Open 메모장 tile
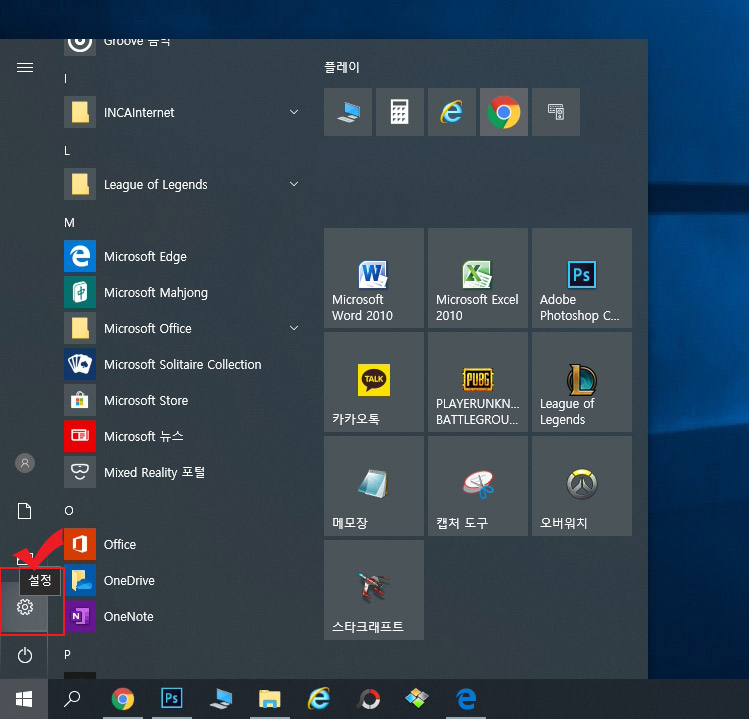This screenshot has width=749, height=719. [374, 486]
